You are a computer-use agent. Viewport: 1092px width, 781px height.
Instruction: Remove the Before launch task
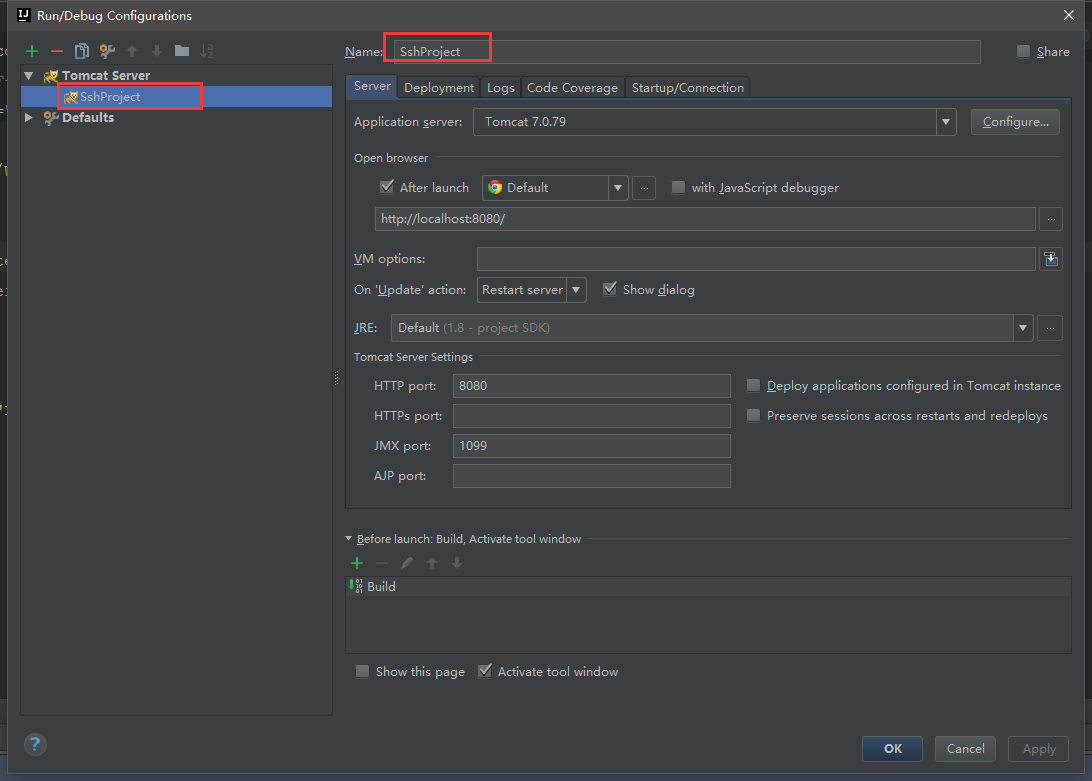[382, 563]
